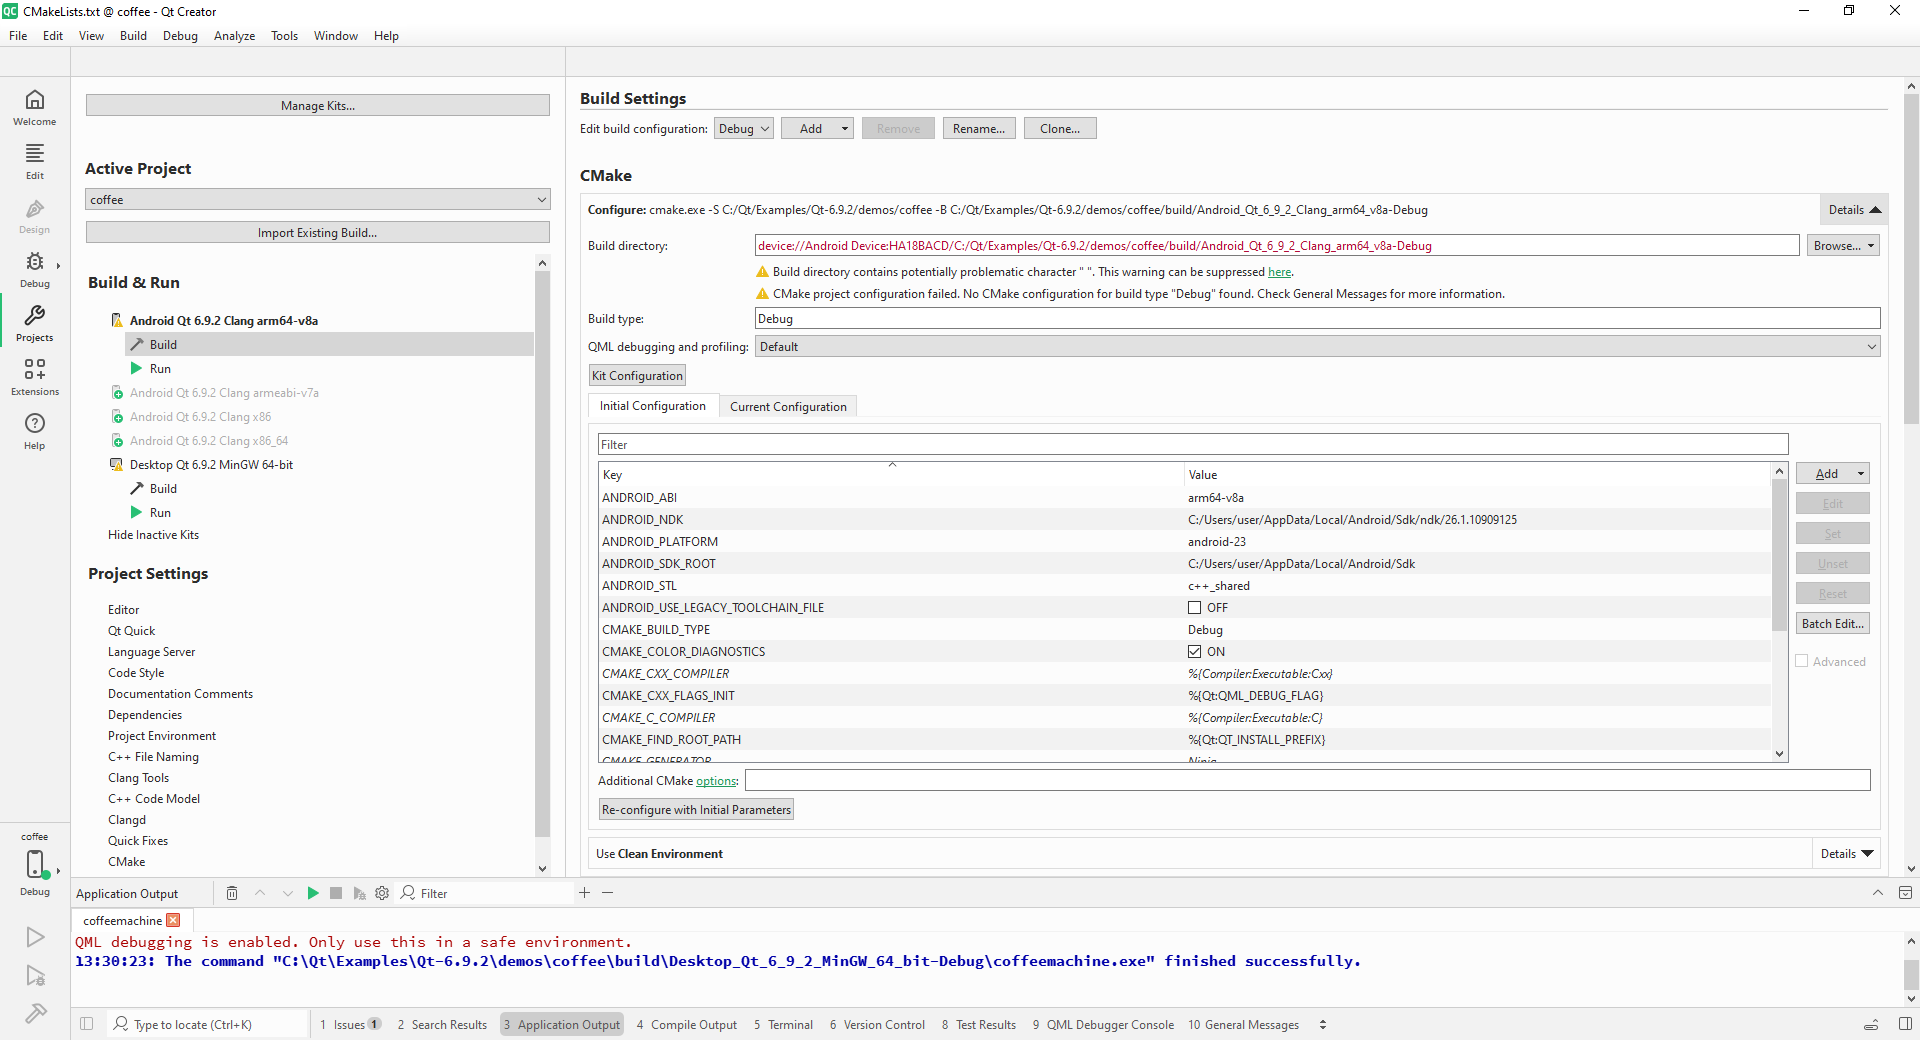Open the QML debugging and profiling dropdown

1317,347
